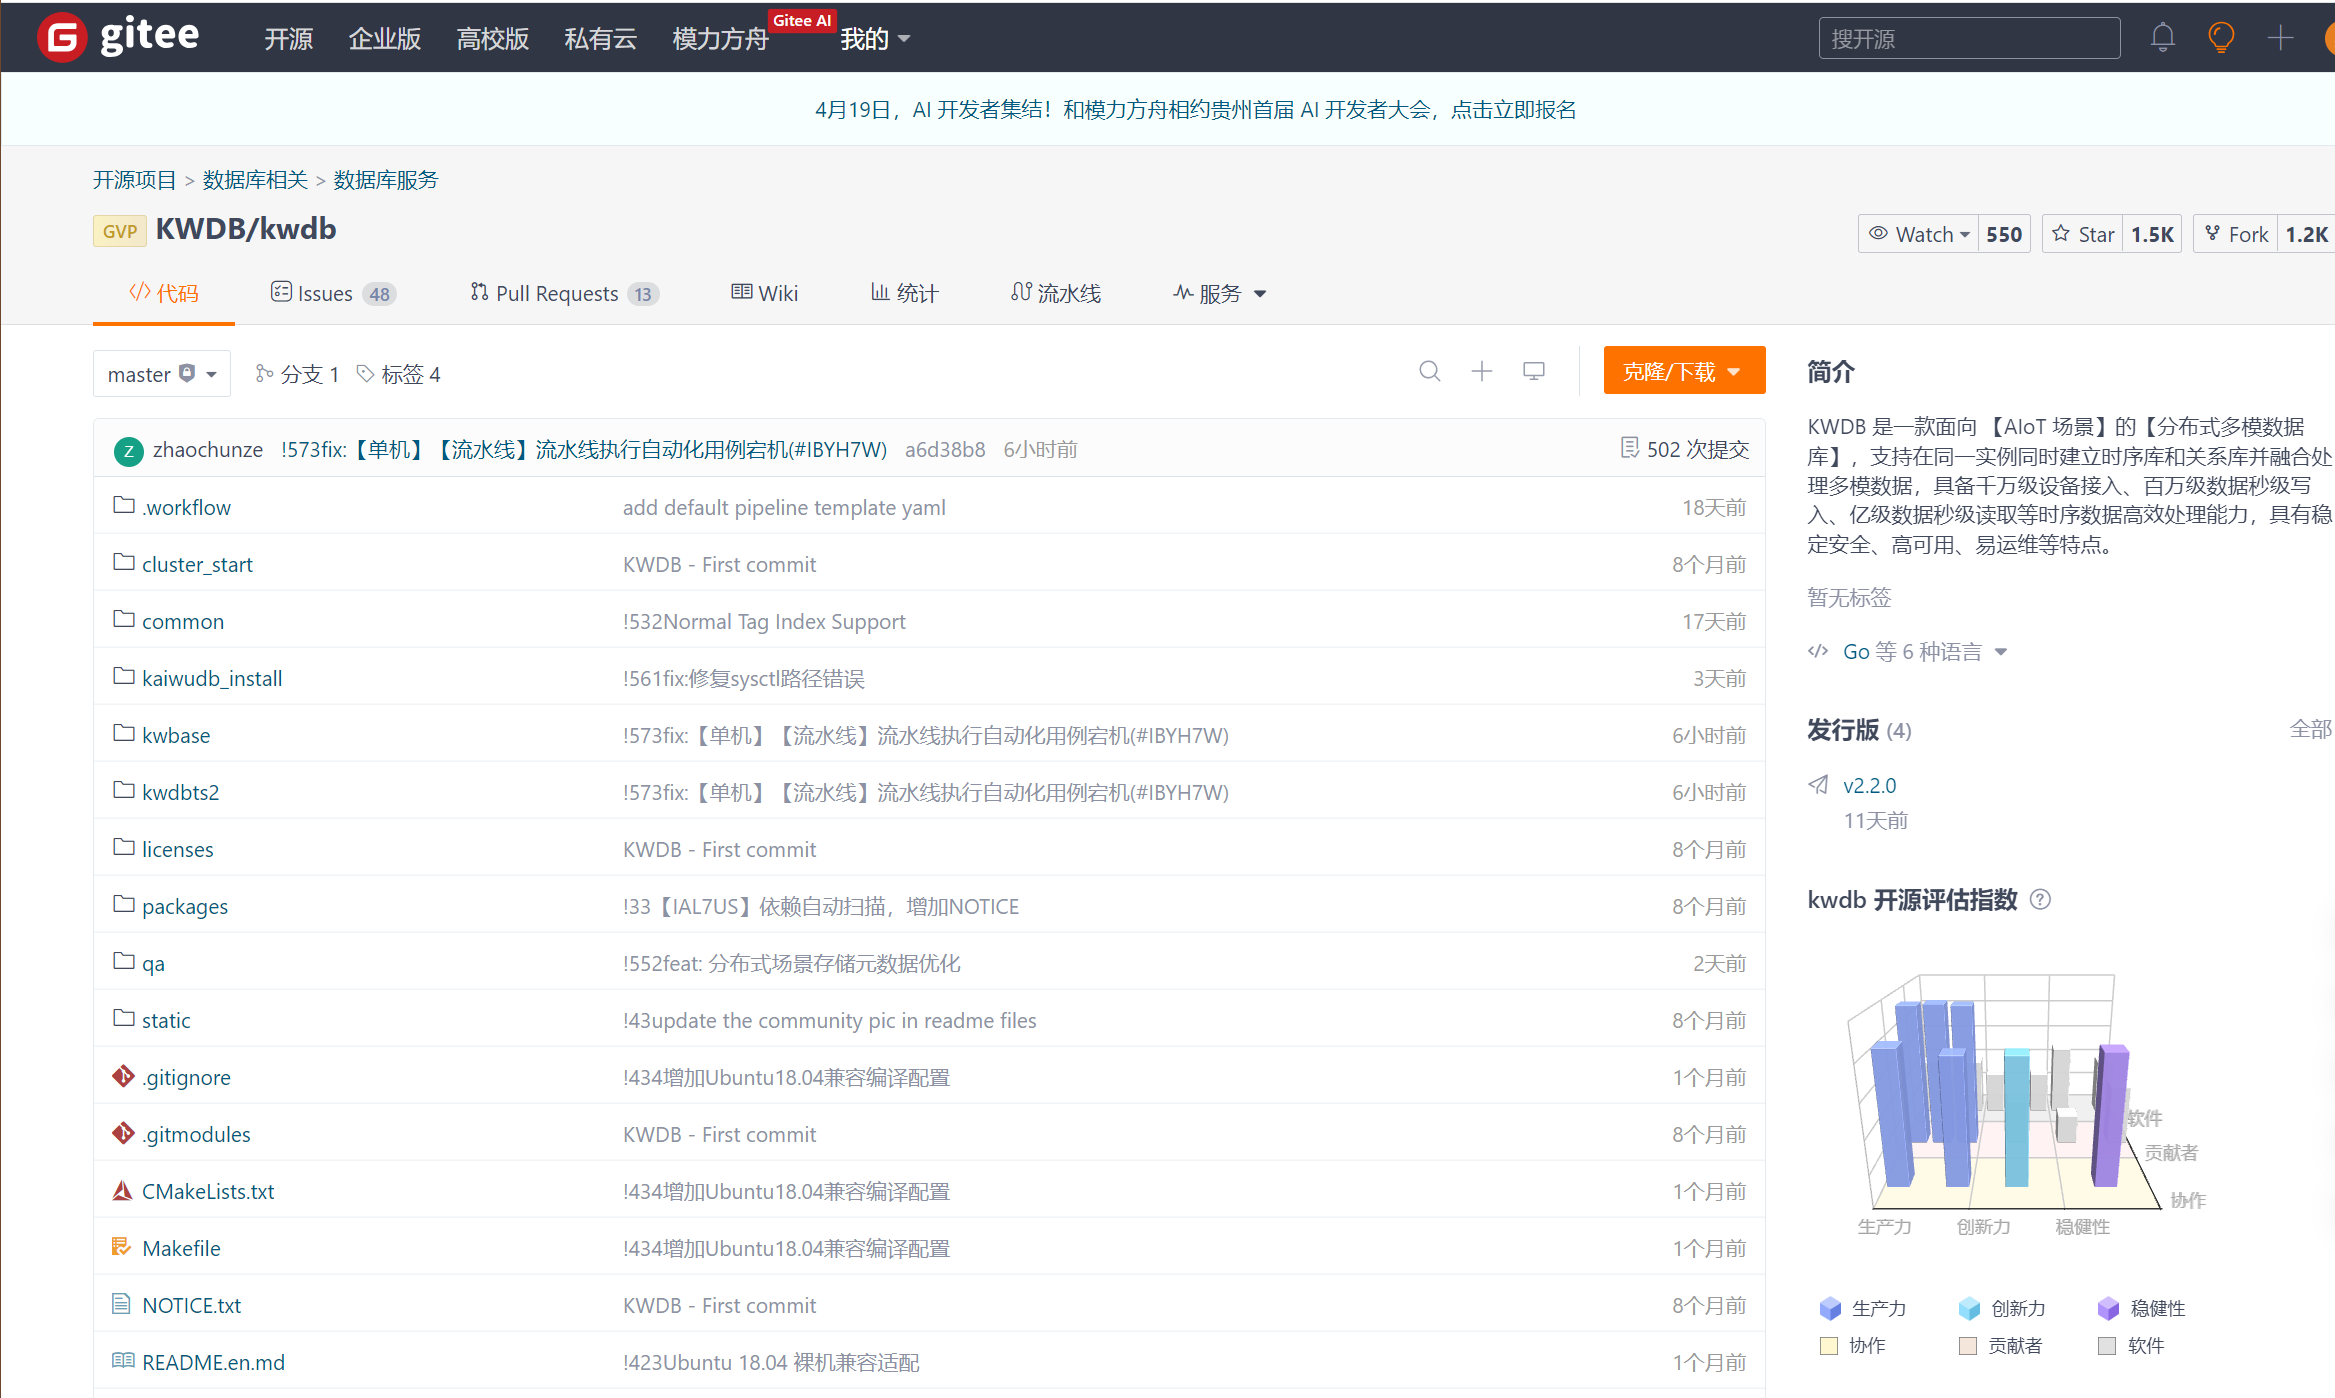The image size is (2335, 1398).
Task: Click the repository search magnifier icon
Action: [1429, 372]
